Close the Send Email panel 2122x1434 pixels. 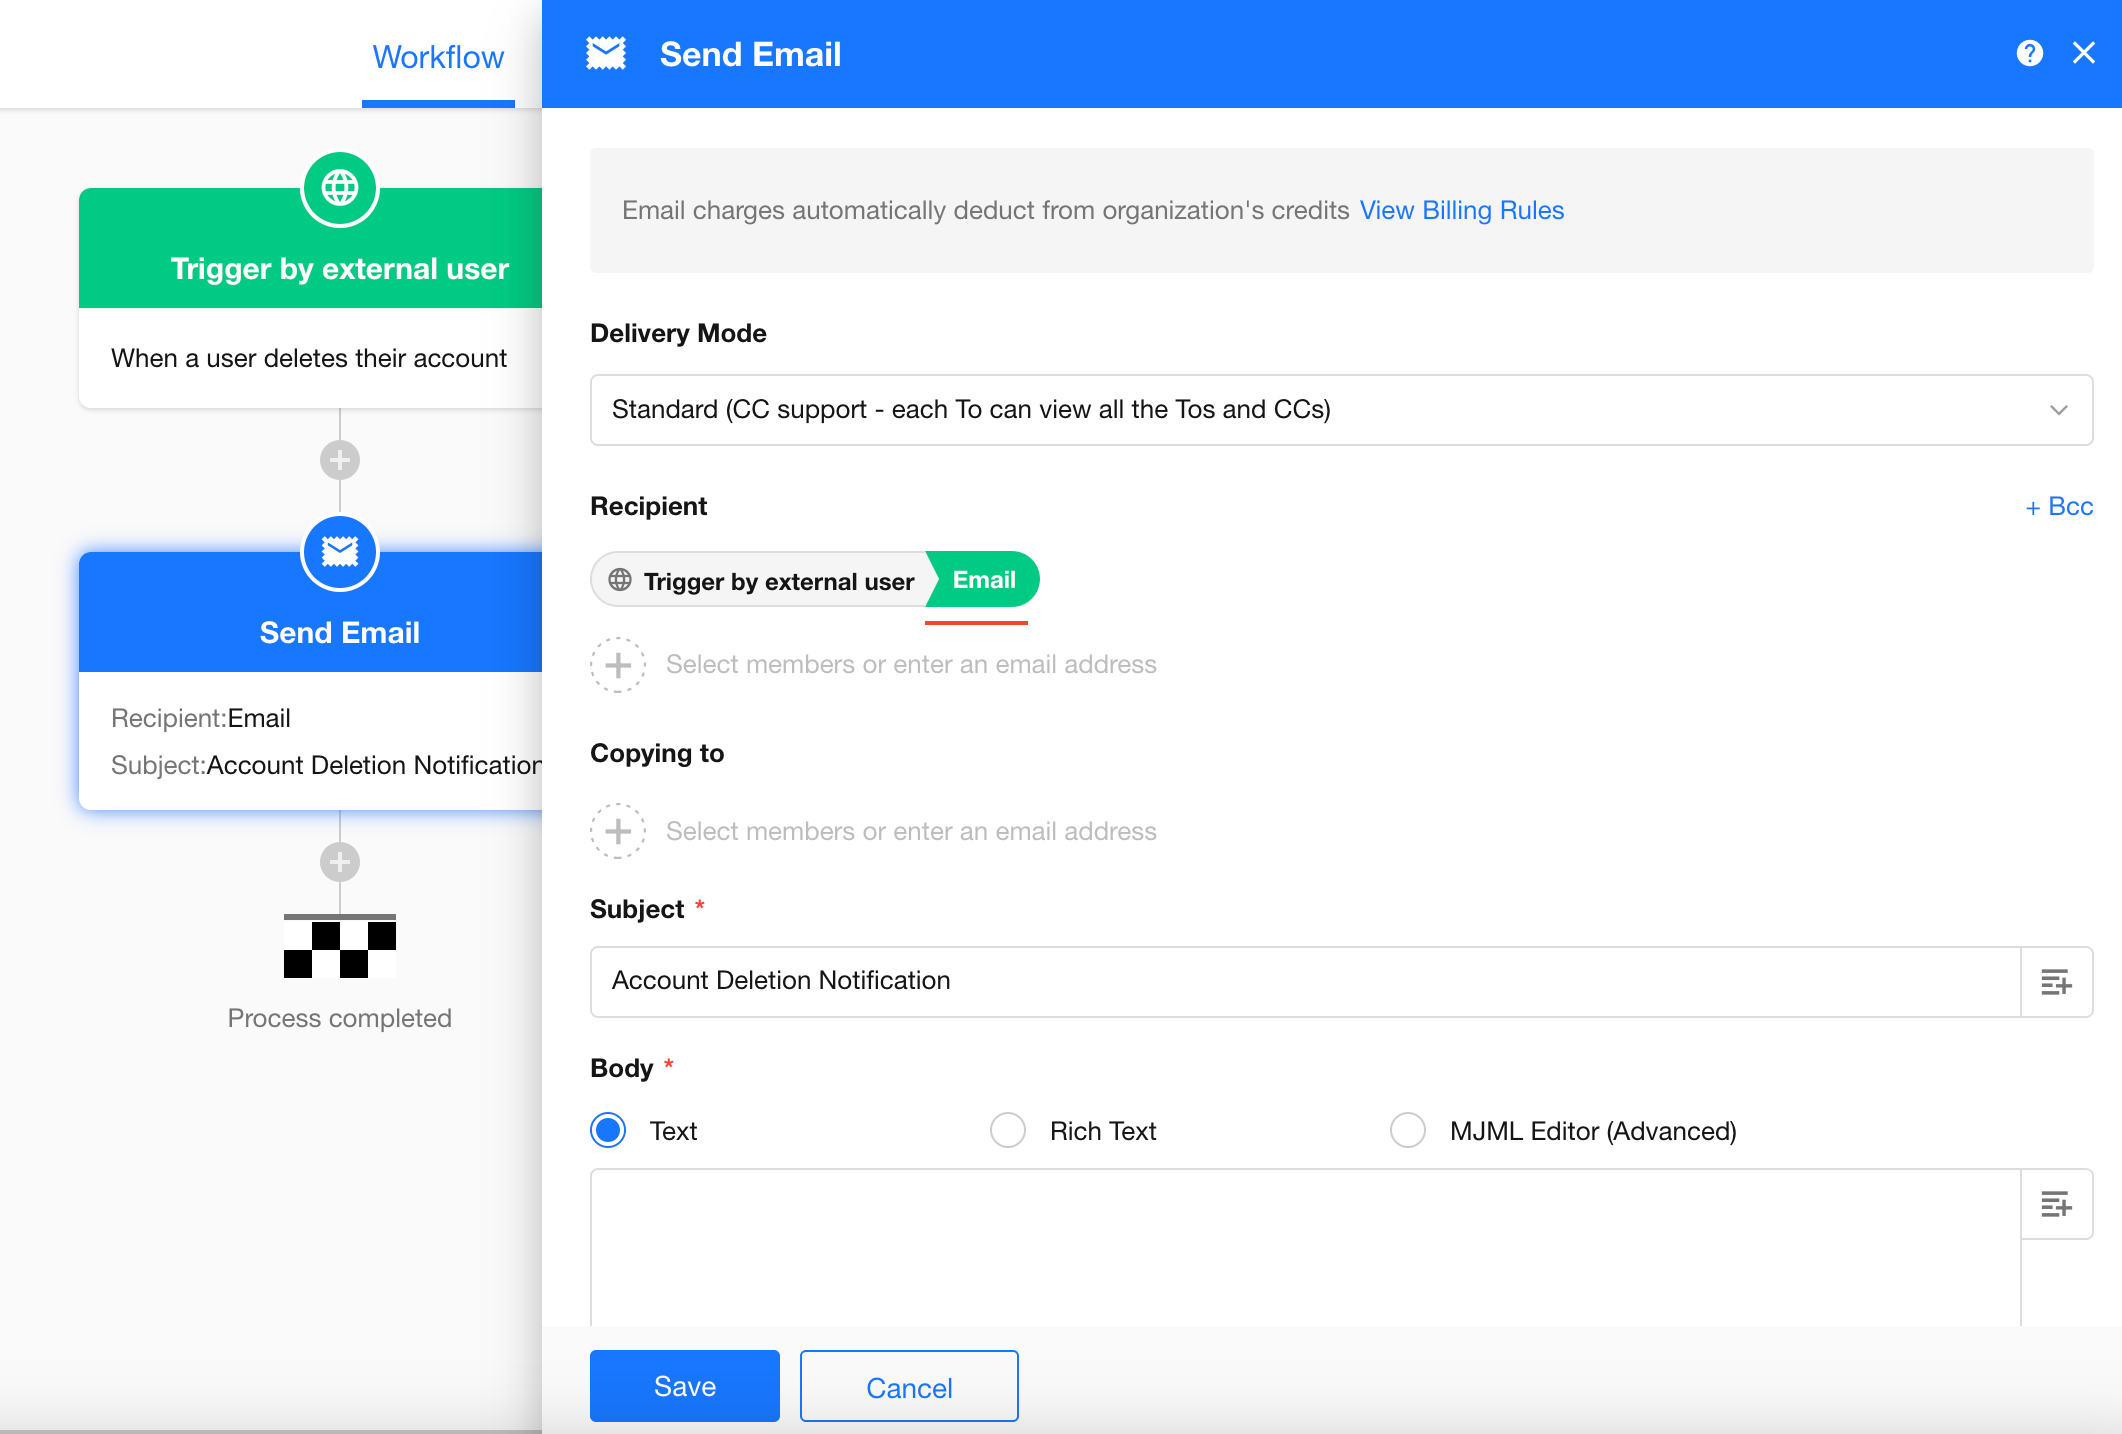click(2084, 53)
